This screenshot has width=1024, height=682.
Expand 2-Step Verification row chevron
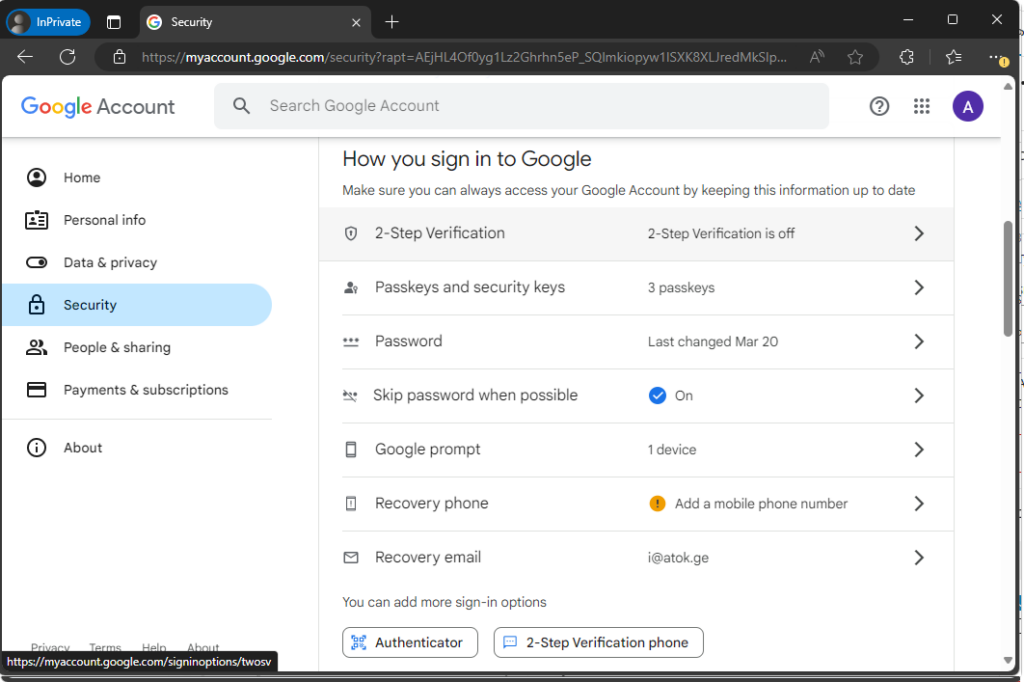[919, 233]
